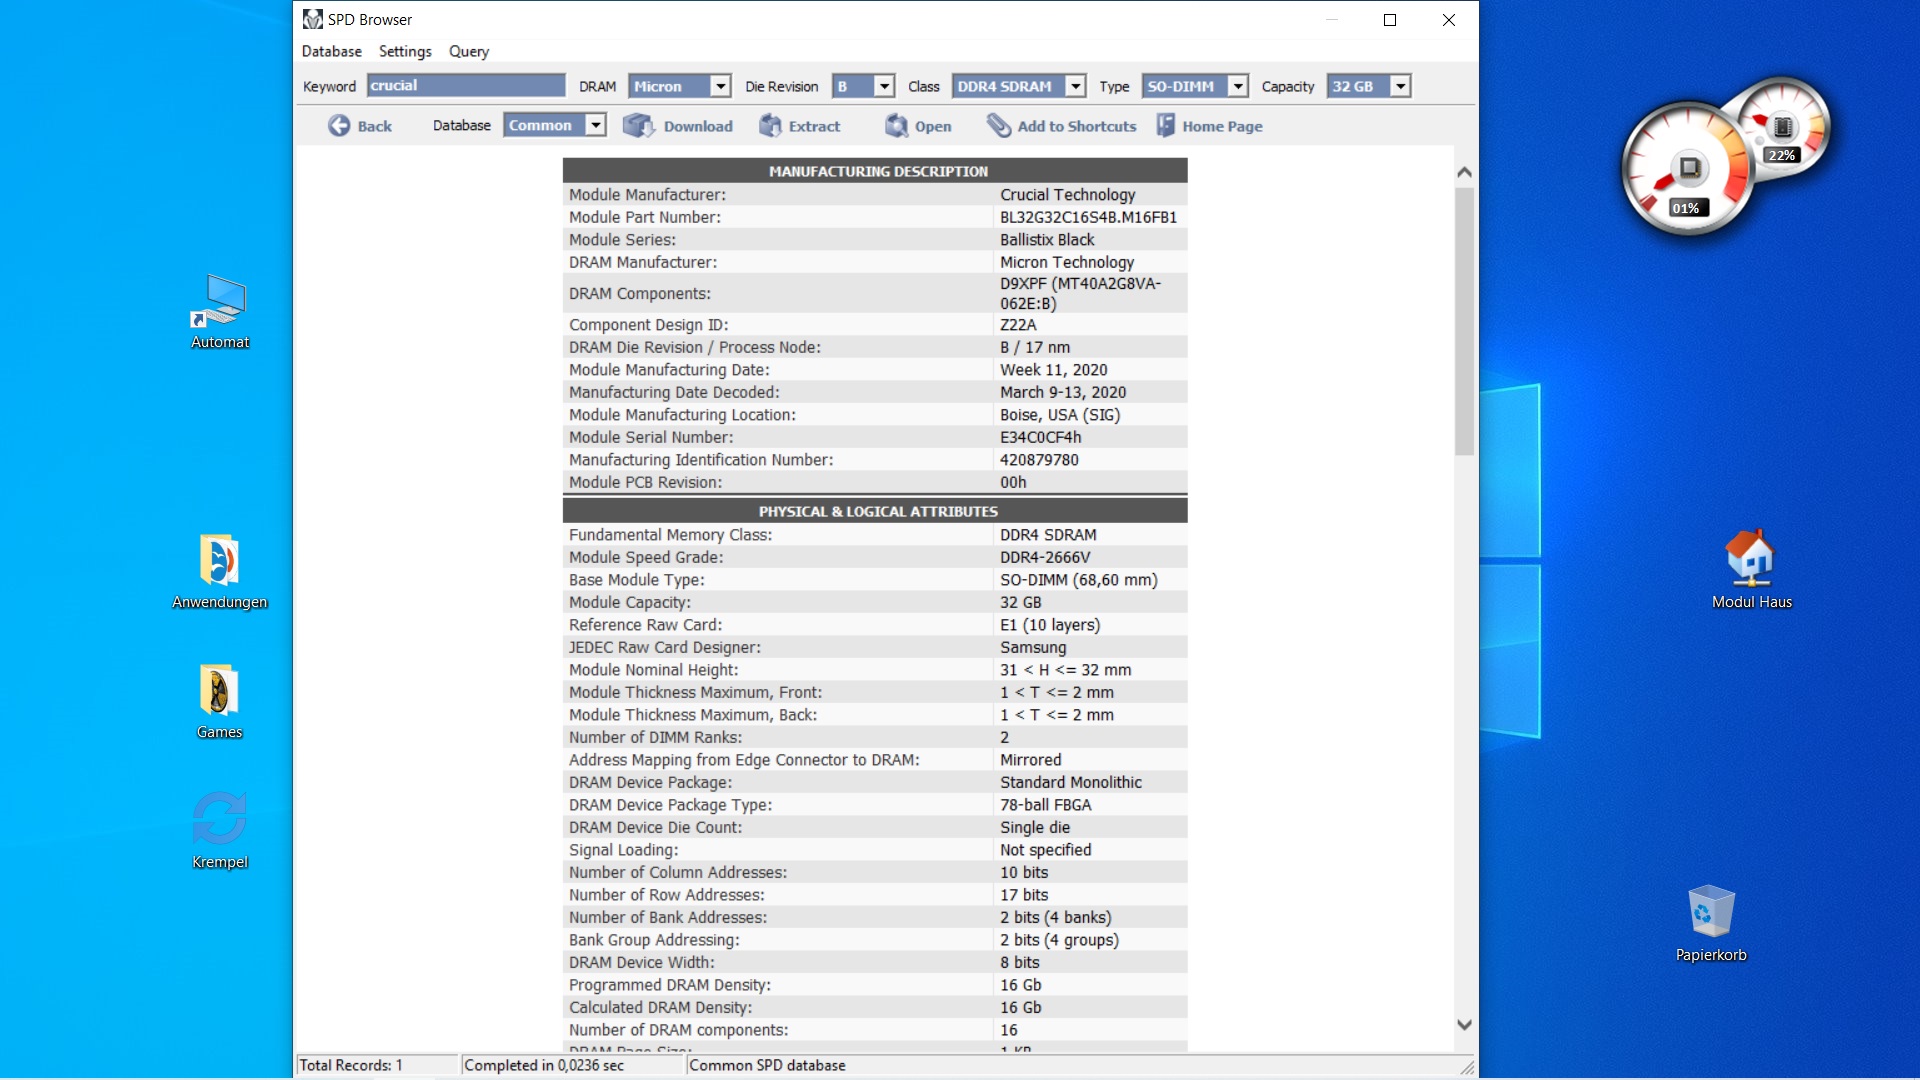This screenshot has height=1080, width=1920.
Task: Expand the DRAM manufacturer dropdown
Action: [720, 87]
